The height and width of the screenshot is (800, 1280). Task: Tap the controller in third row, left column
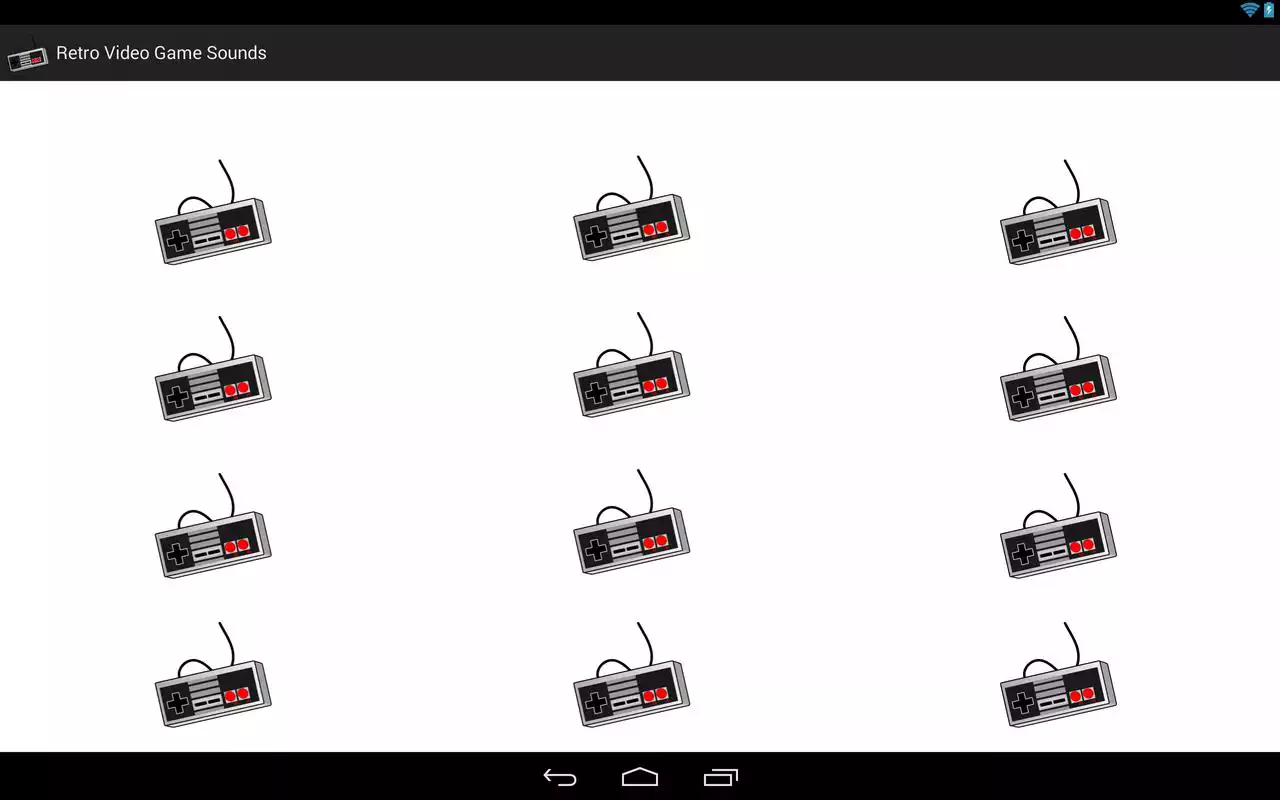click(213, 525)
